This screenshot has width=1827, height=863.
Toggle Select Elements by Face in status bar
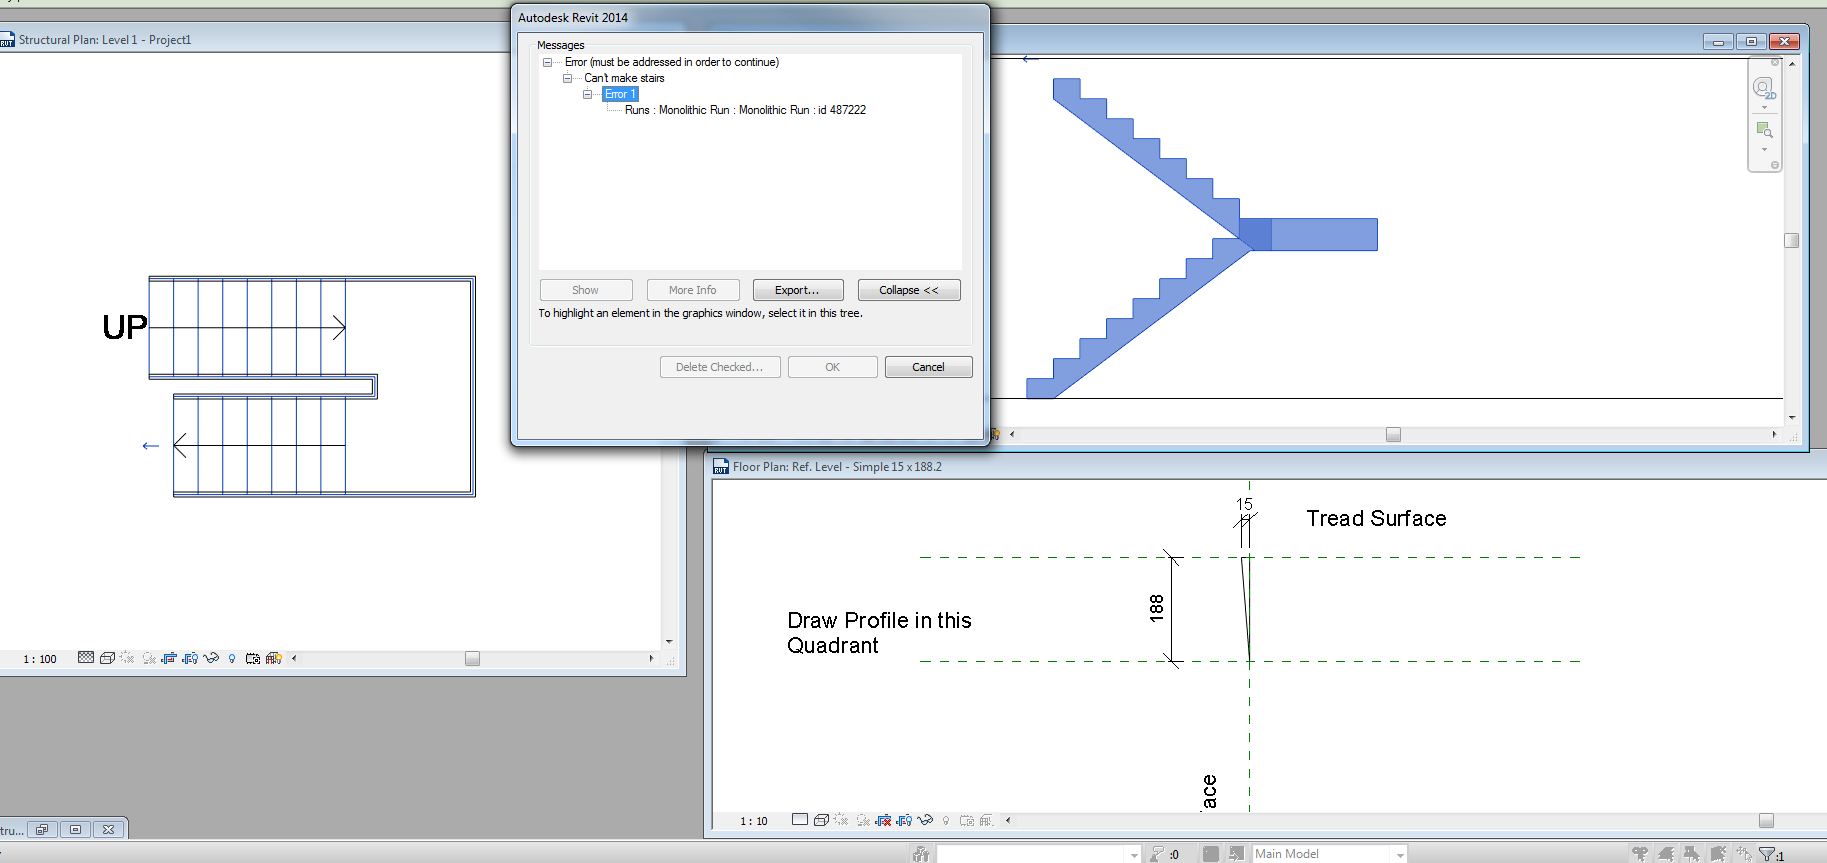pyautogui.click(x=1718, y=854)
